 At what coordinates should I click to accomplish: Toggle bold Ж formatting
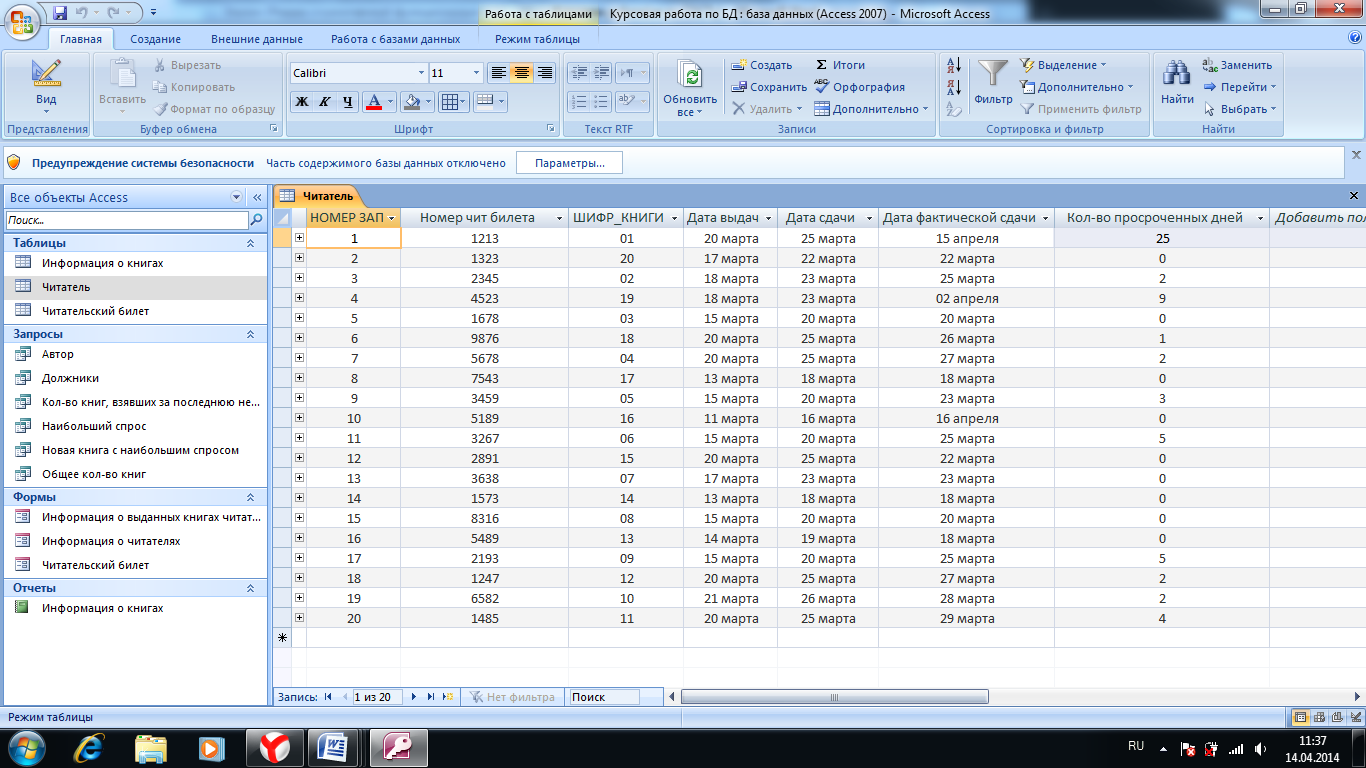click(x=301, y=102)
